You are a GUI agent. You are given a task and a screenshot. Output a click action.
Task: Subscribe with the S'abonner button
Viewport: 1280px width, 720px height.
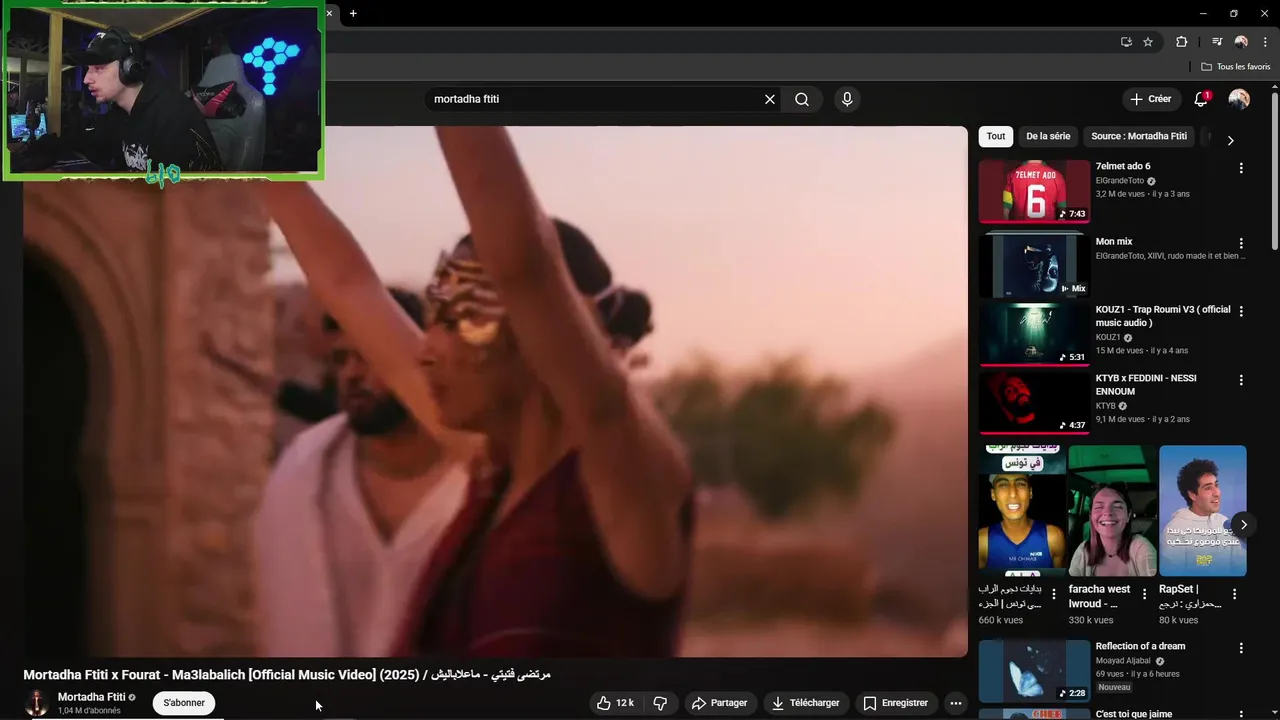[x=184, y=703]
